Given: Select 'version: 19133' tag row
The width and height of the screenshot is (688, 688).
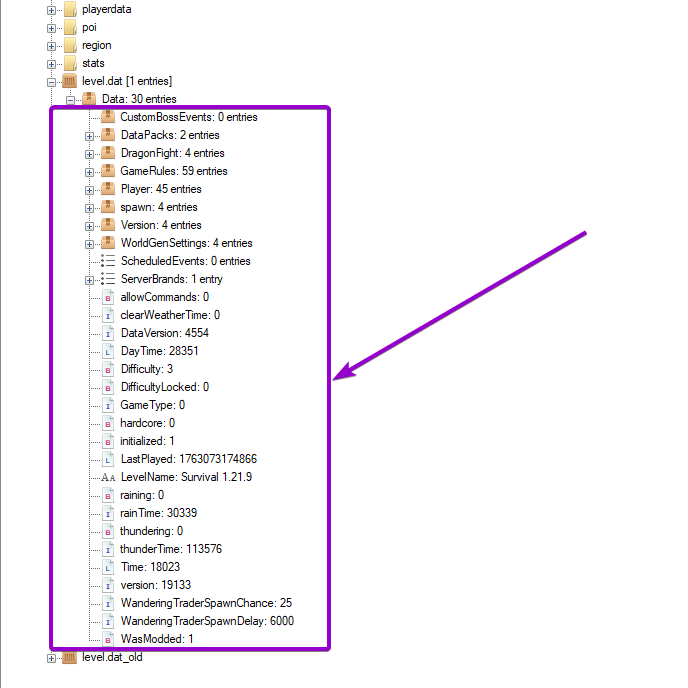Looking at the screenshot, I should [x=156, y=584].
